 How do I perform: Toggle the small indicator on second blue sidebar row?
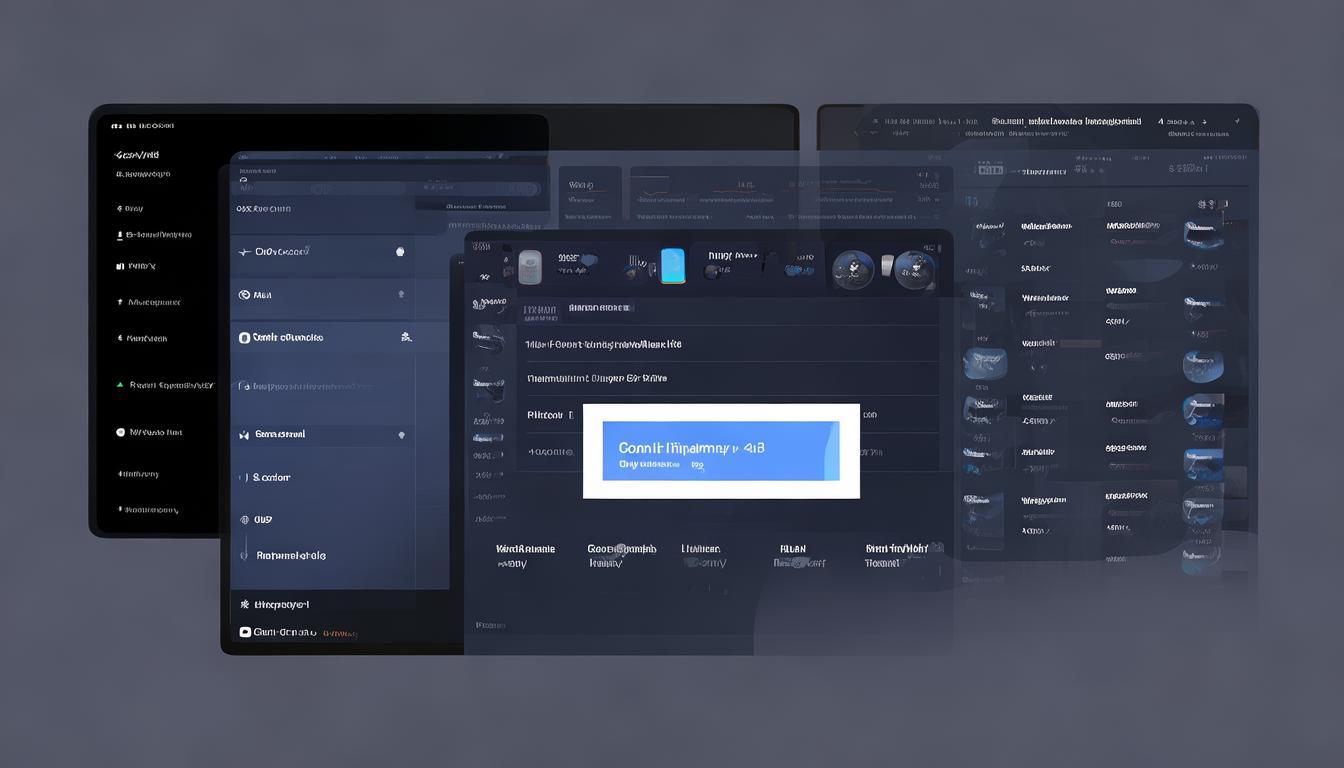coord(401,295)
